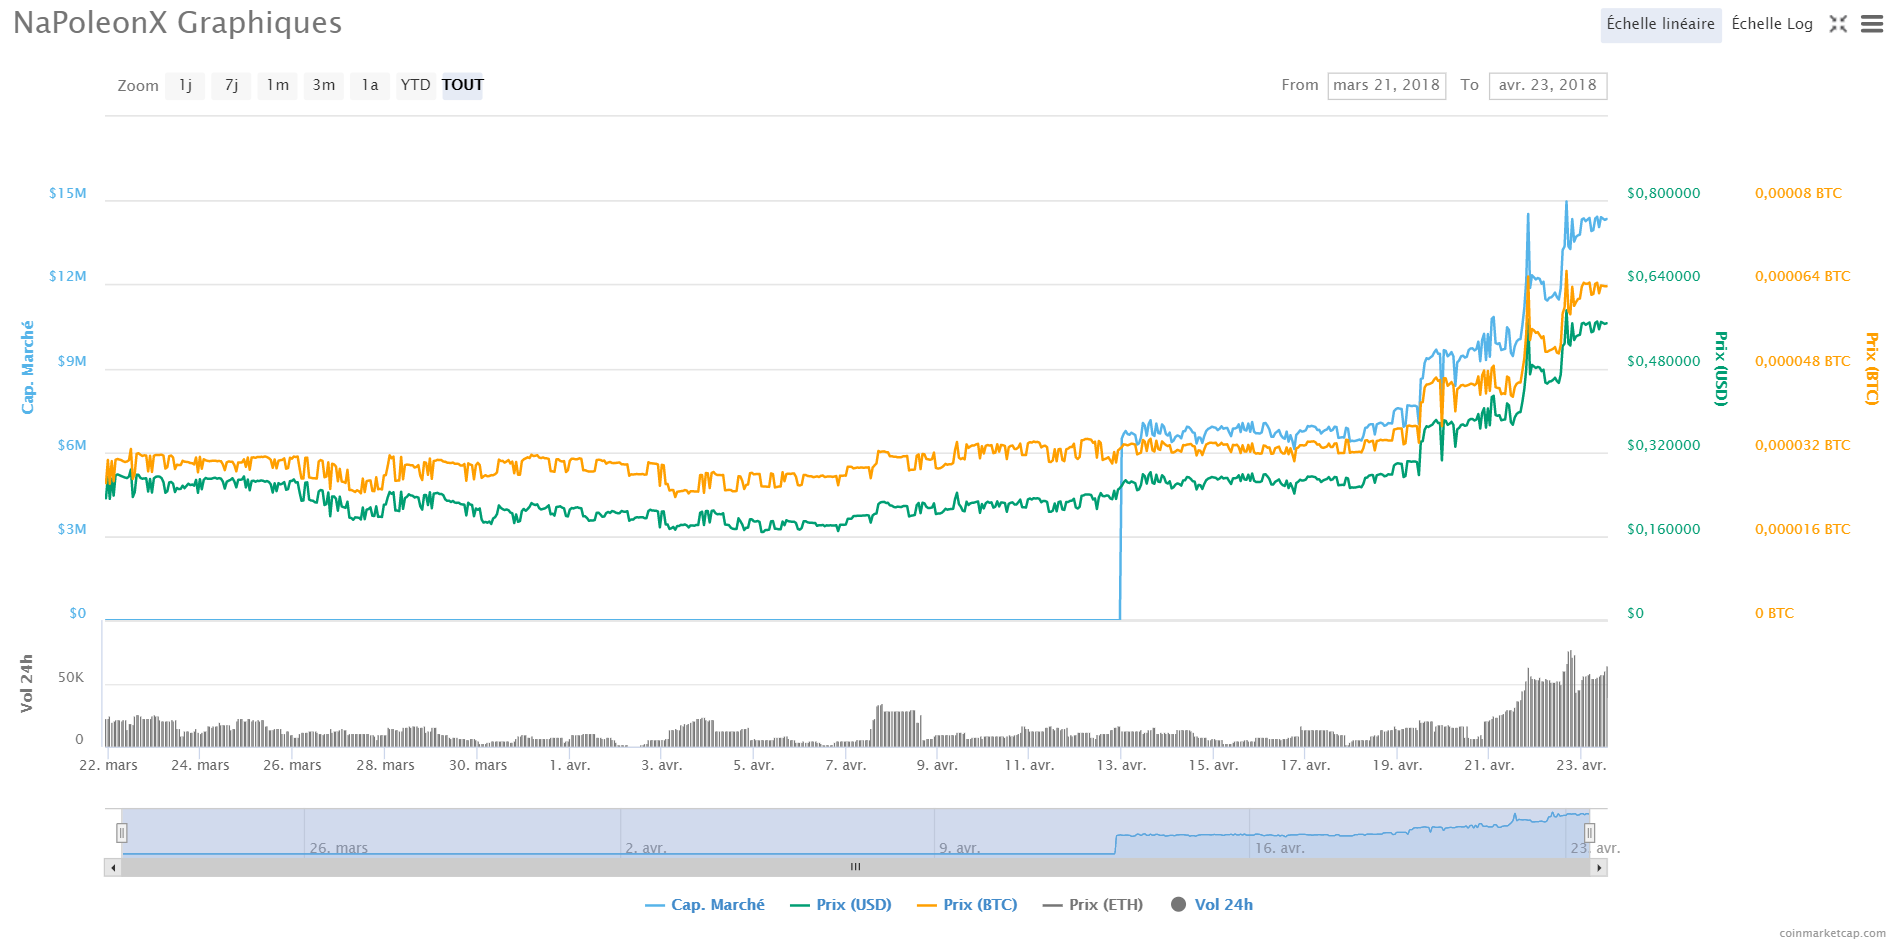Screen dimensions: 1899x941
Task: Click the 26. mars navigator label
Action: 338,848
